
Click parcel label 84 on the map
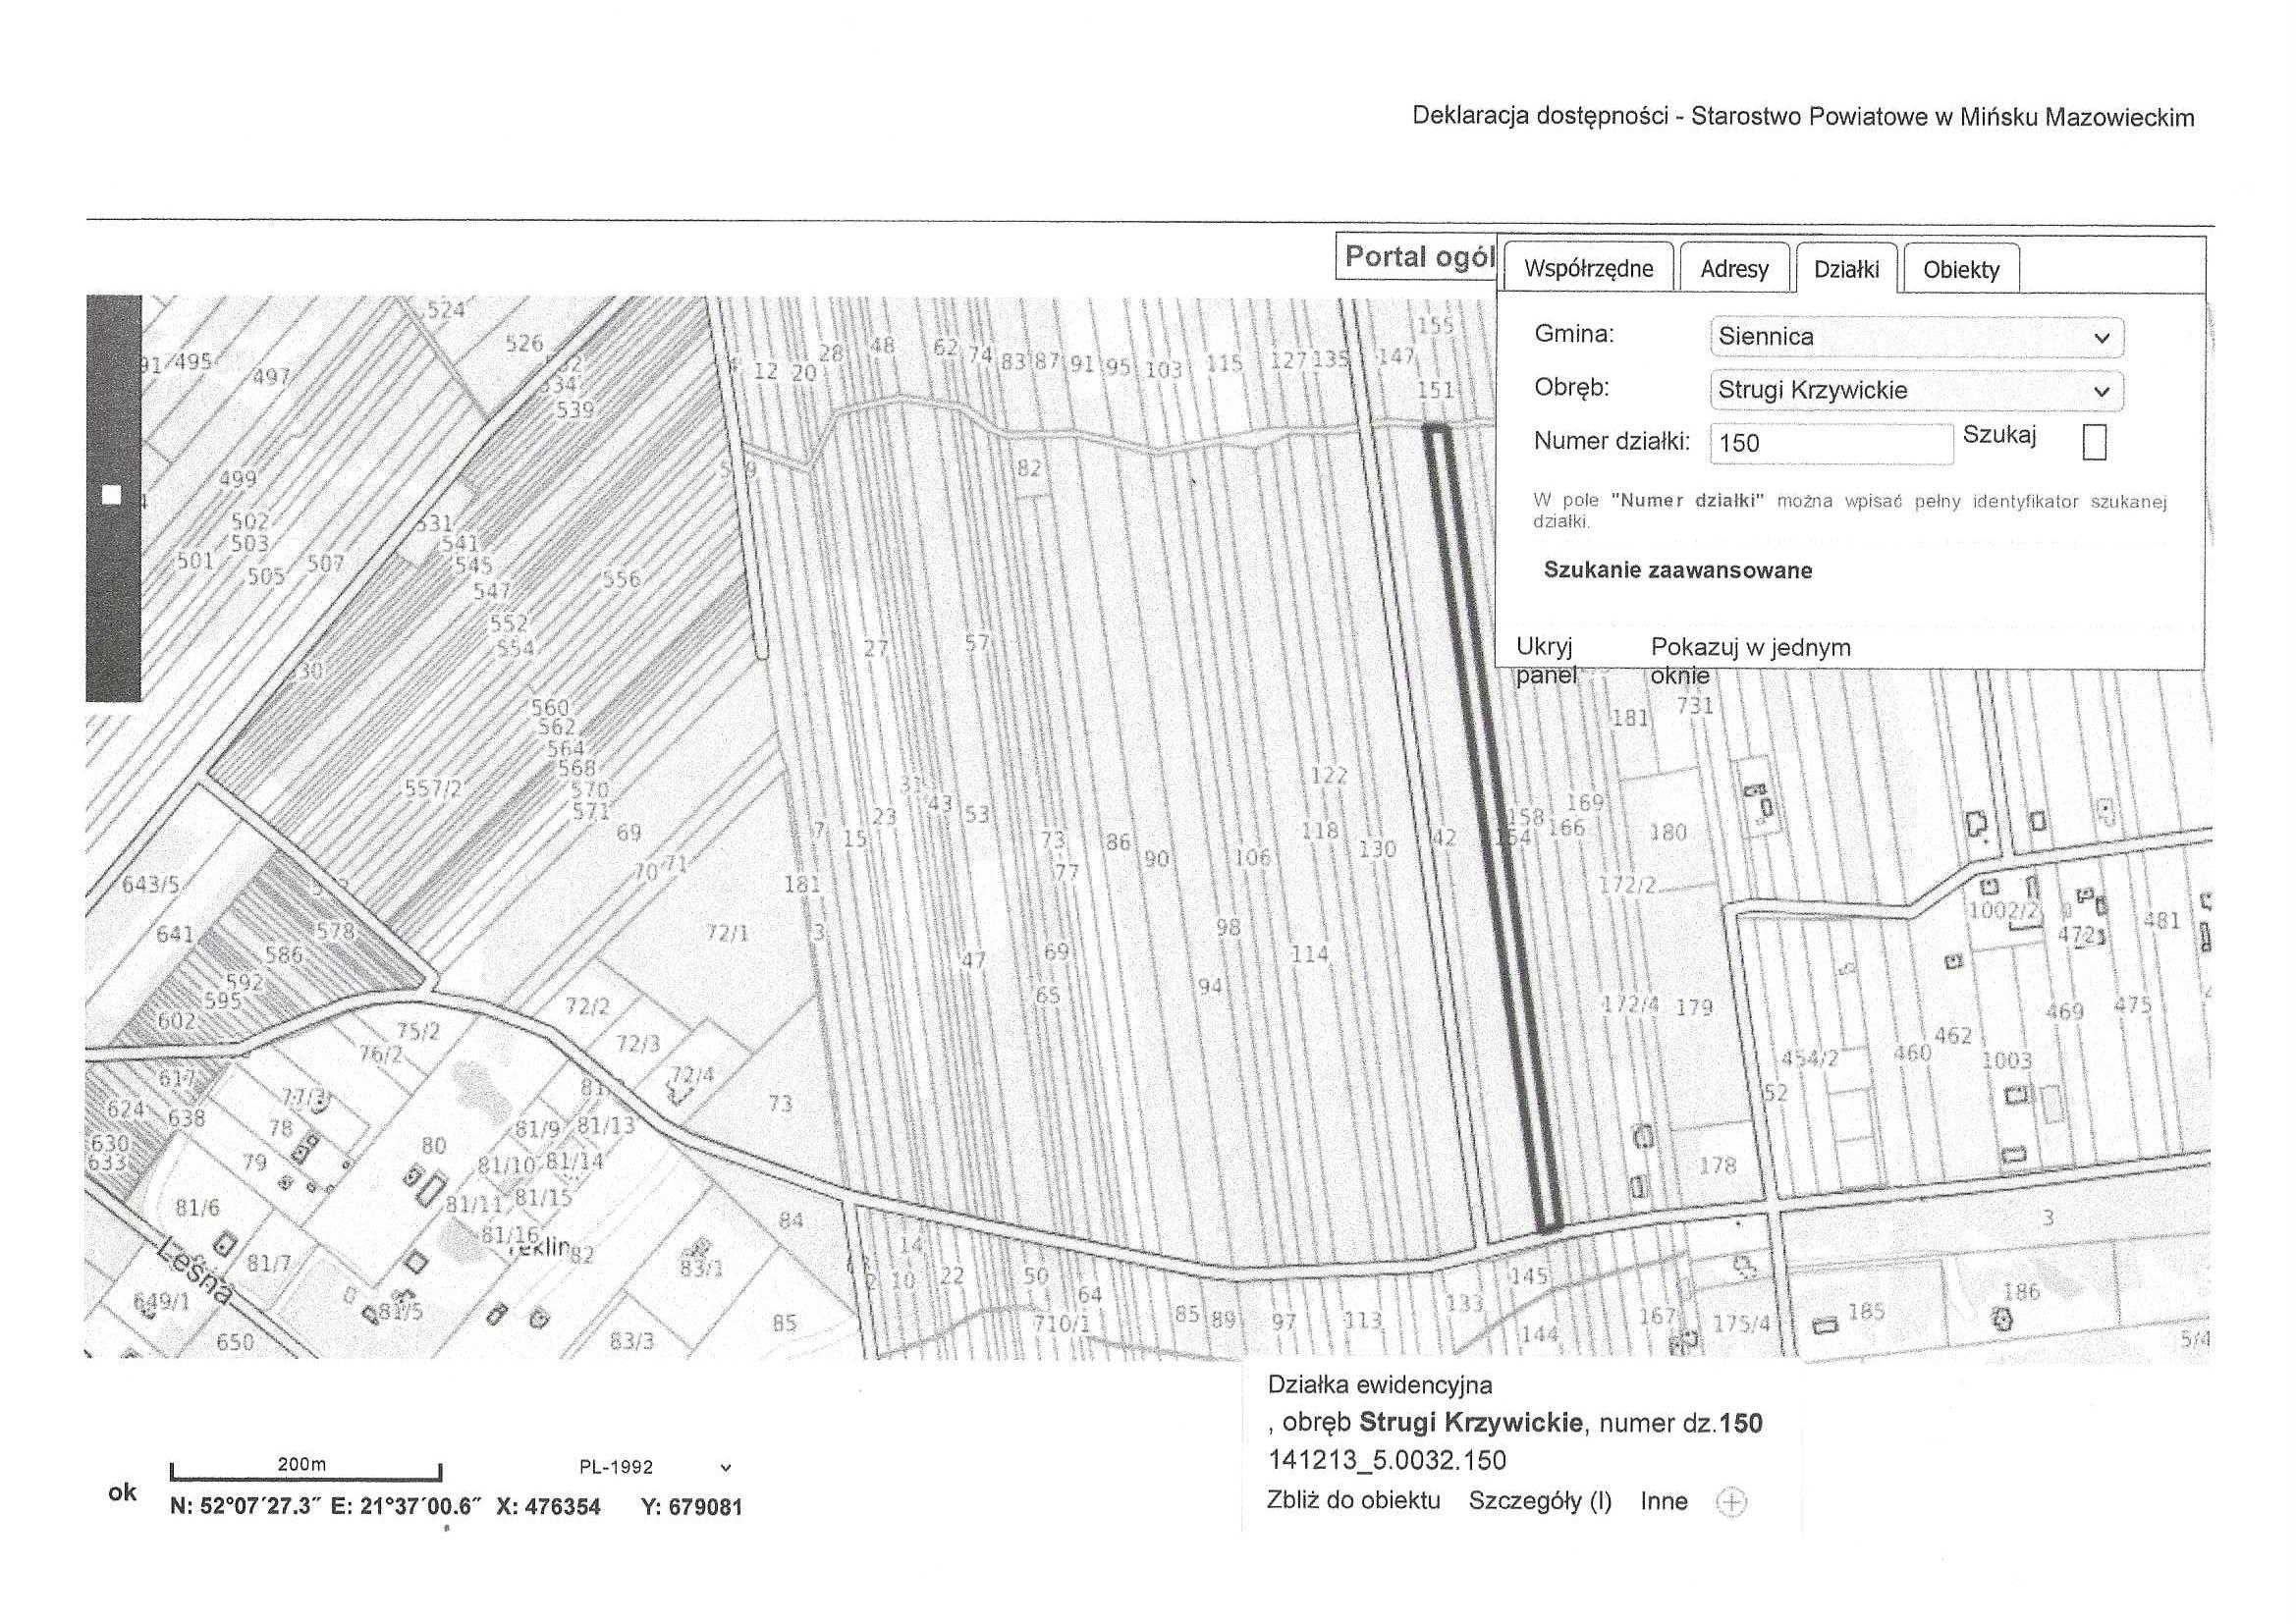tap(791, 1220)
